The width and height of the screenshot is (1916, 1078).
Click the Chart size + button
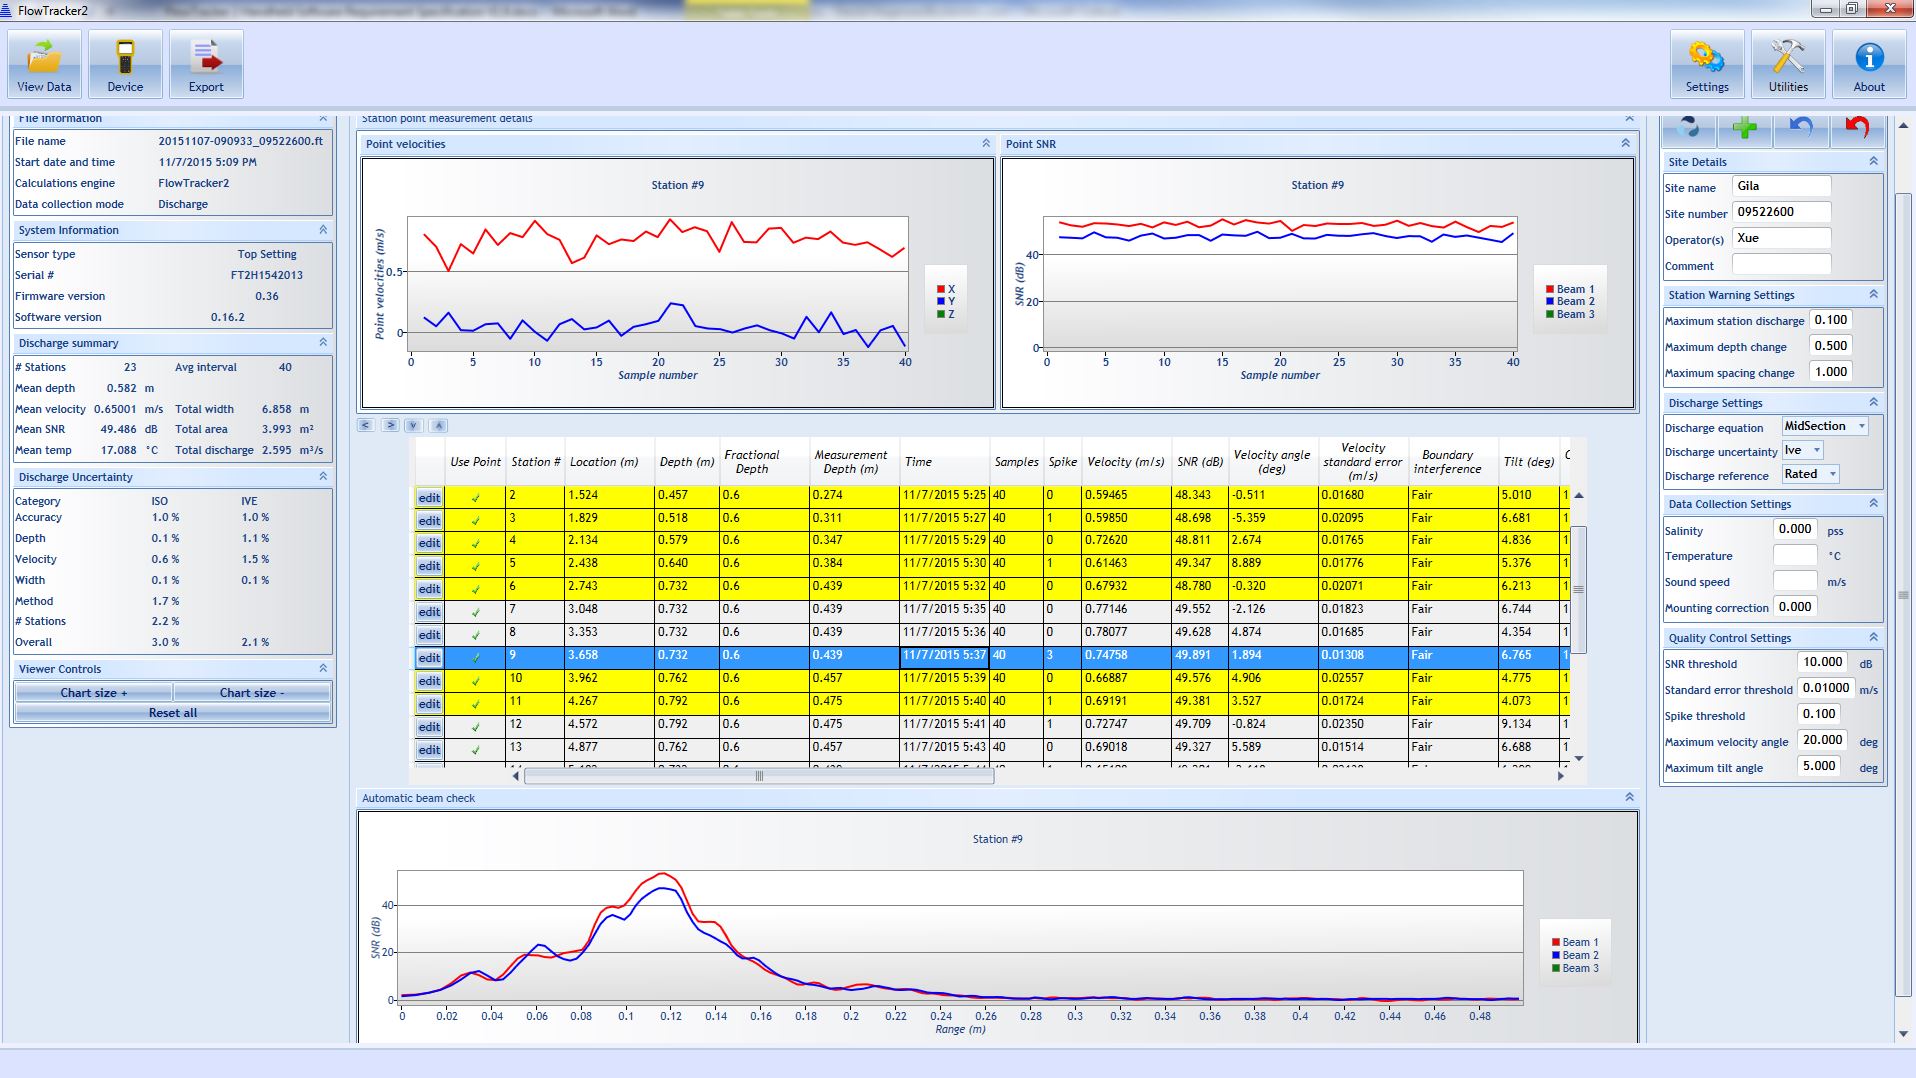pyautogui.click(x=93, y=692)
